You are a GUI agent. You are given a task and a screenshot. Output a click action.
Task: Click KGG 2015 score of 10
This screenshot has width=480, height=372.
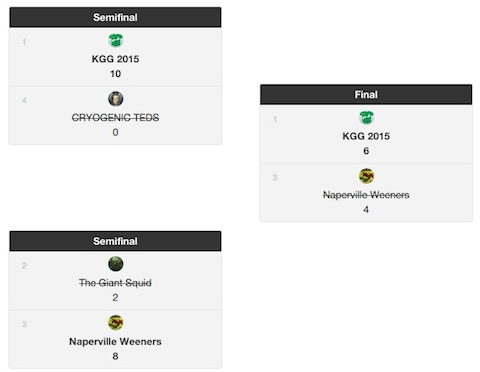(x=115, y=74)
